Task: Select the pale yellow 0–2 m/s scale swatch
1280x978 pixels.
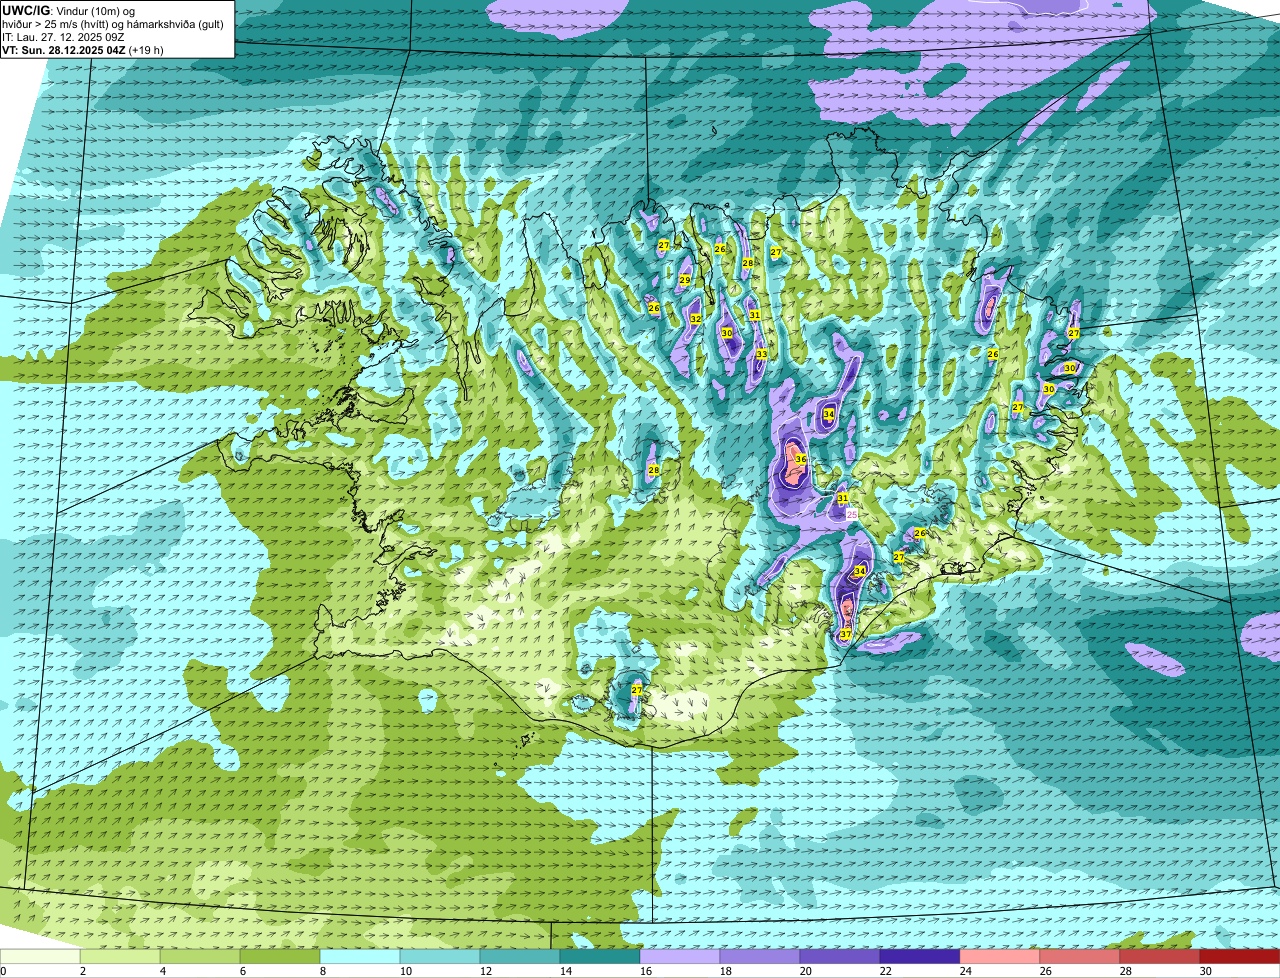Action: point(40,957)
